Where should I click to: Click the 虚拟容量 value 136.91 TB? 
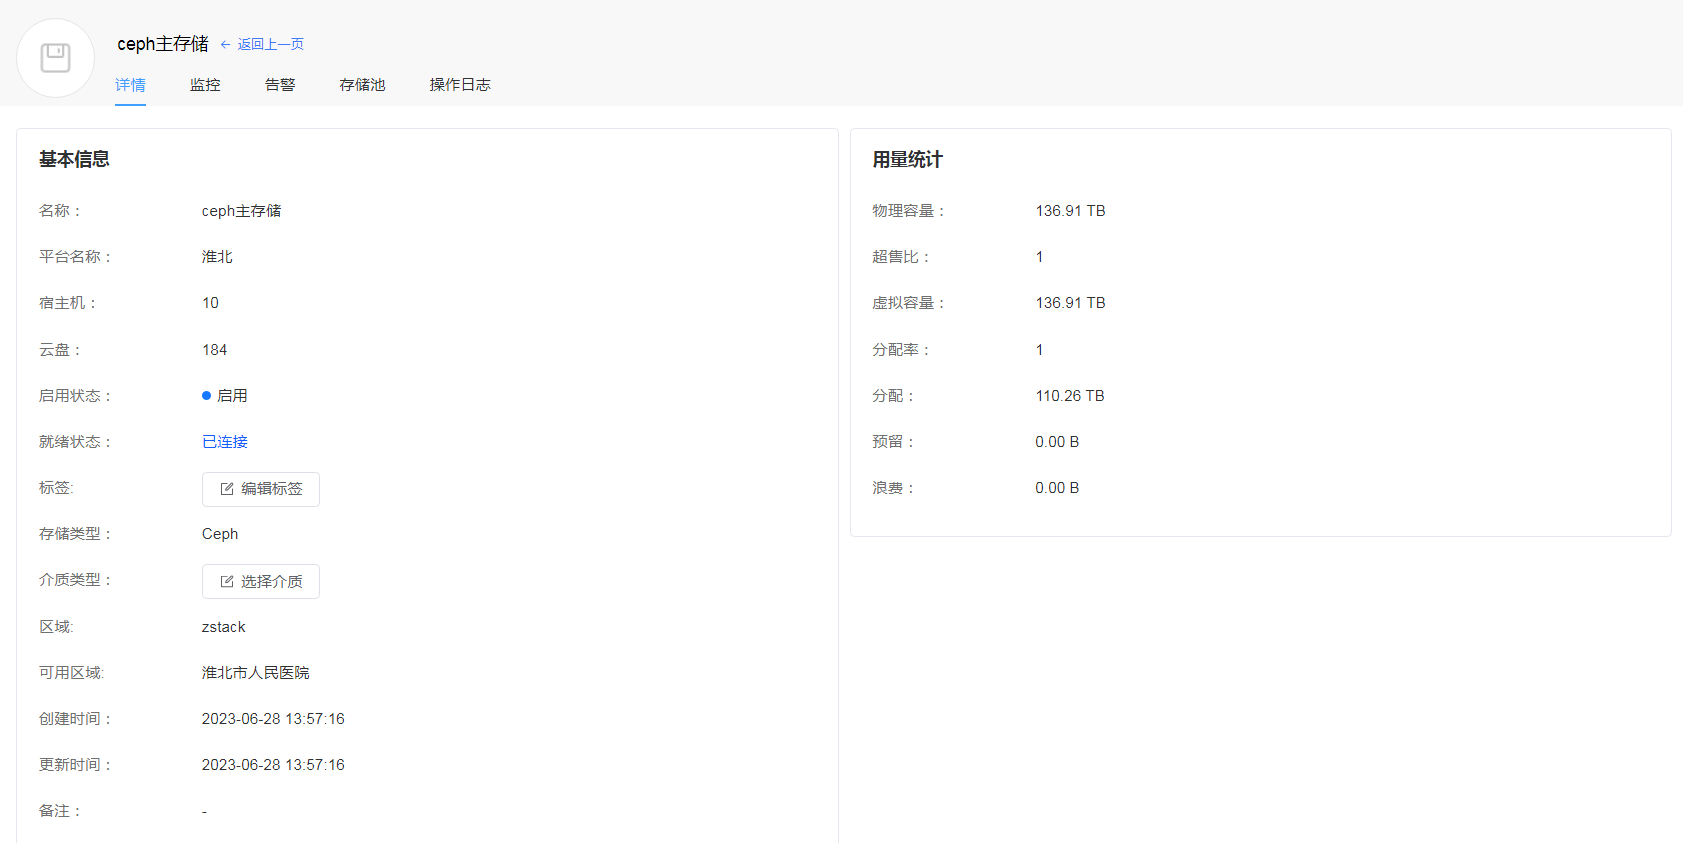click(x=1070, y=303)
